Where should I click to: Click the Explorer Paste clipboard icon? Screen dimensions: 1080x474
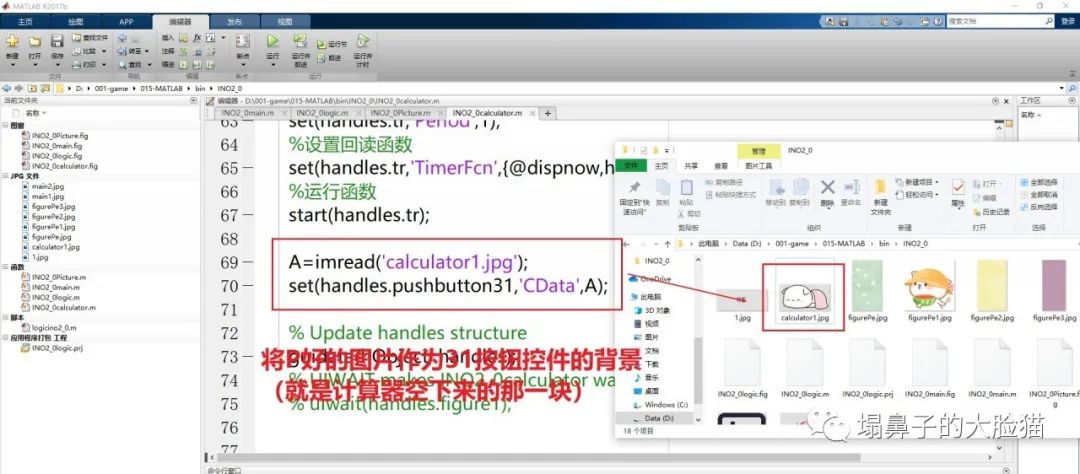(687, 187)
